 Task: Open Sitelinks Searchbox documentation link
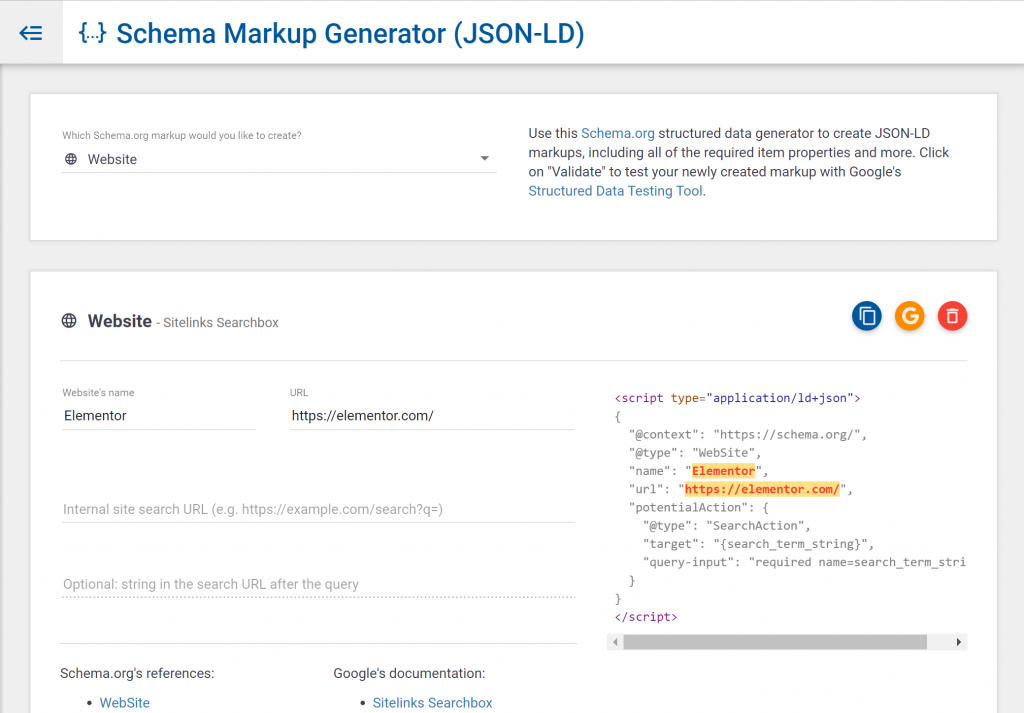(432, 703)
